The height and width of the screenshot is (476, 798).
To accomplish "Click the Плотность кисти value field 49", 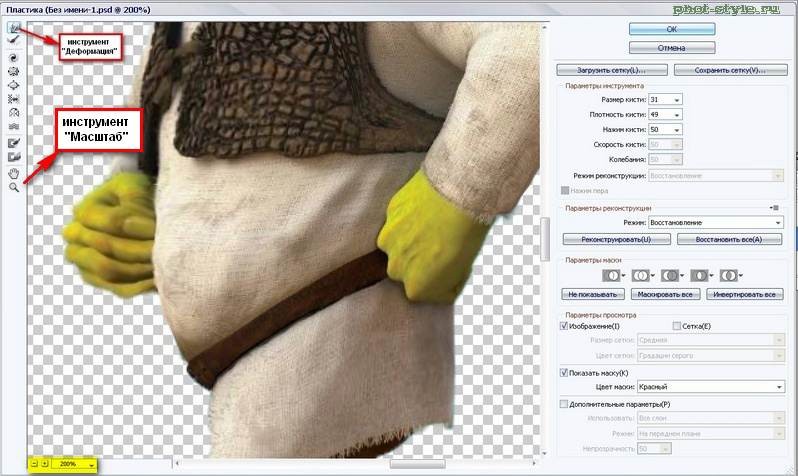I will [x=660, y=115].
